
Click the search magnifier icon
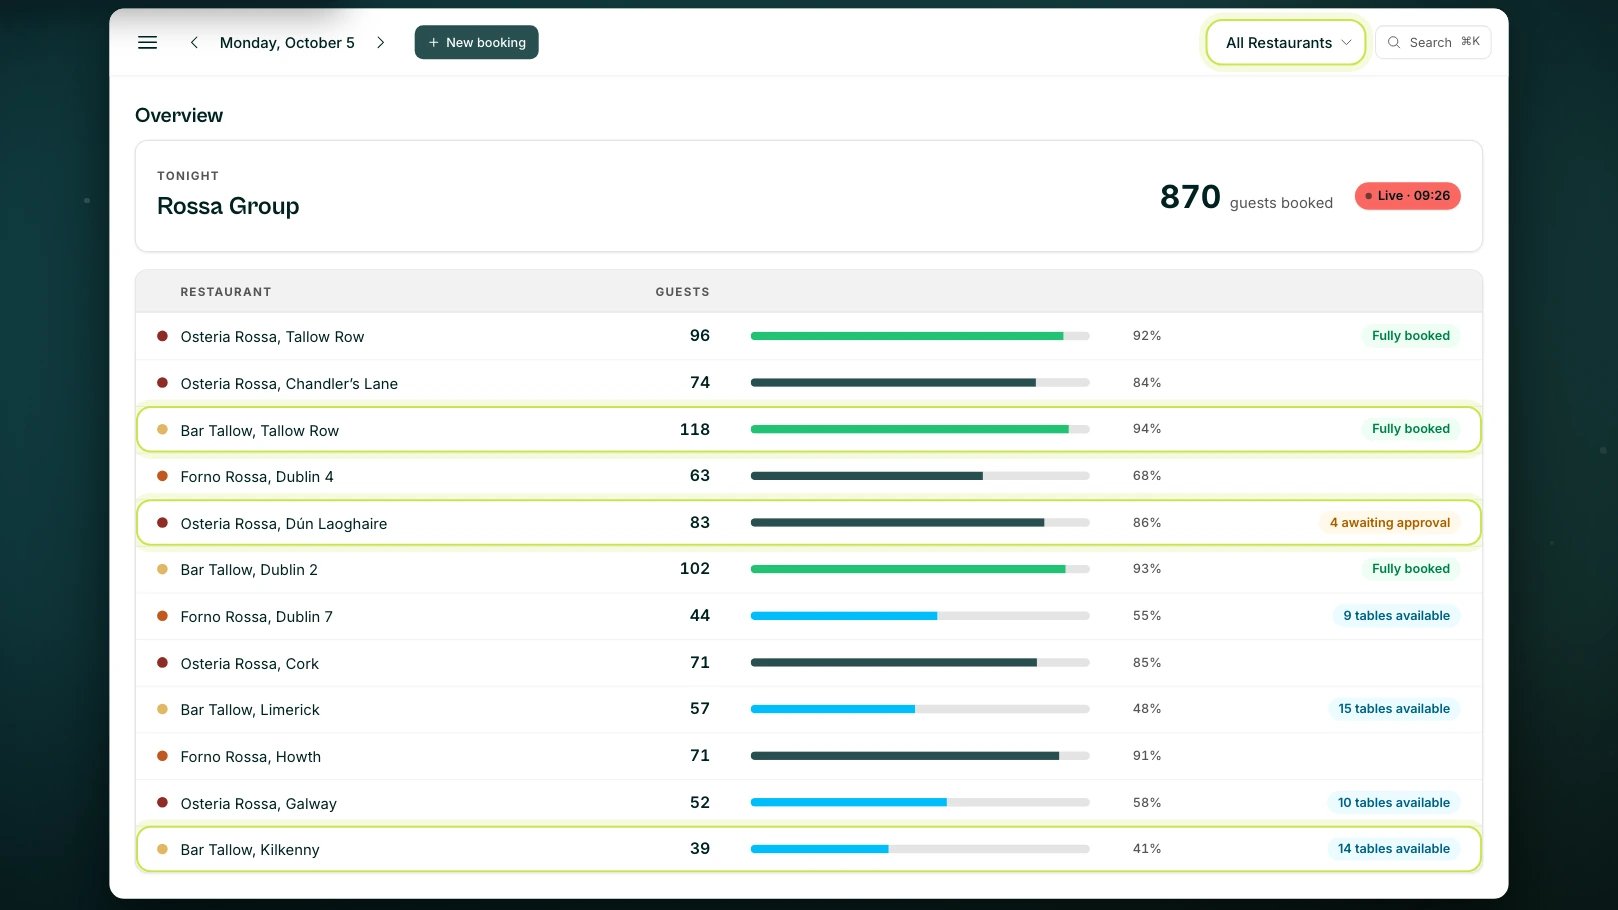tap(1393, 42)
